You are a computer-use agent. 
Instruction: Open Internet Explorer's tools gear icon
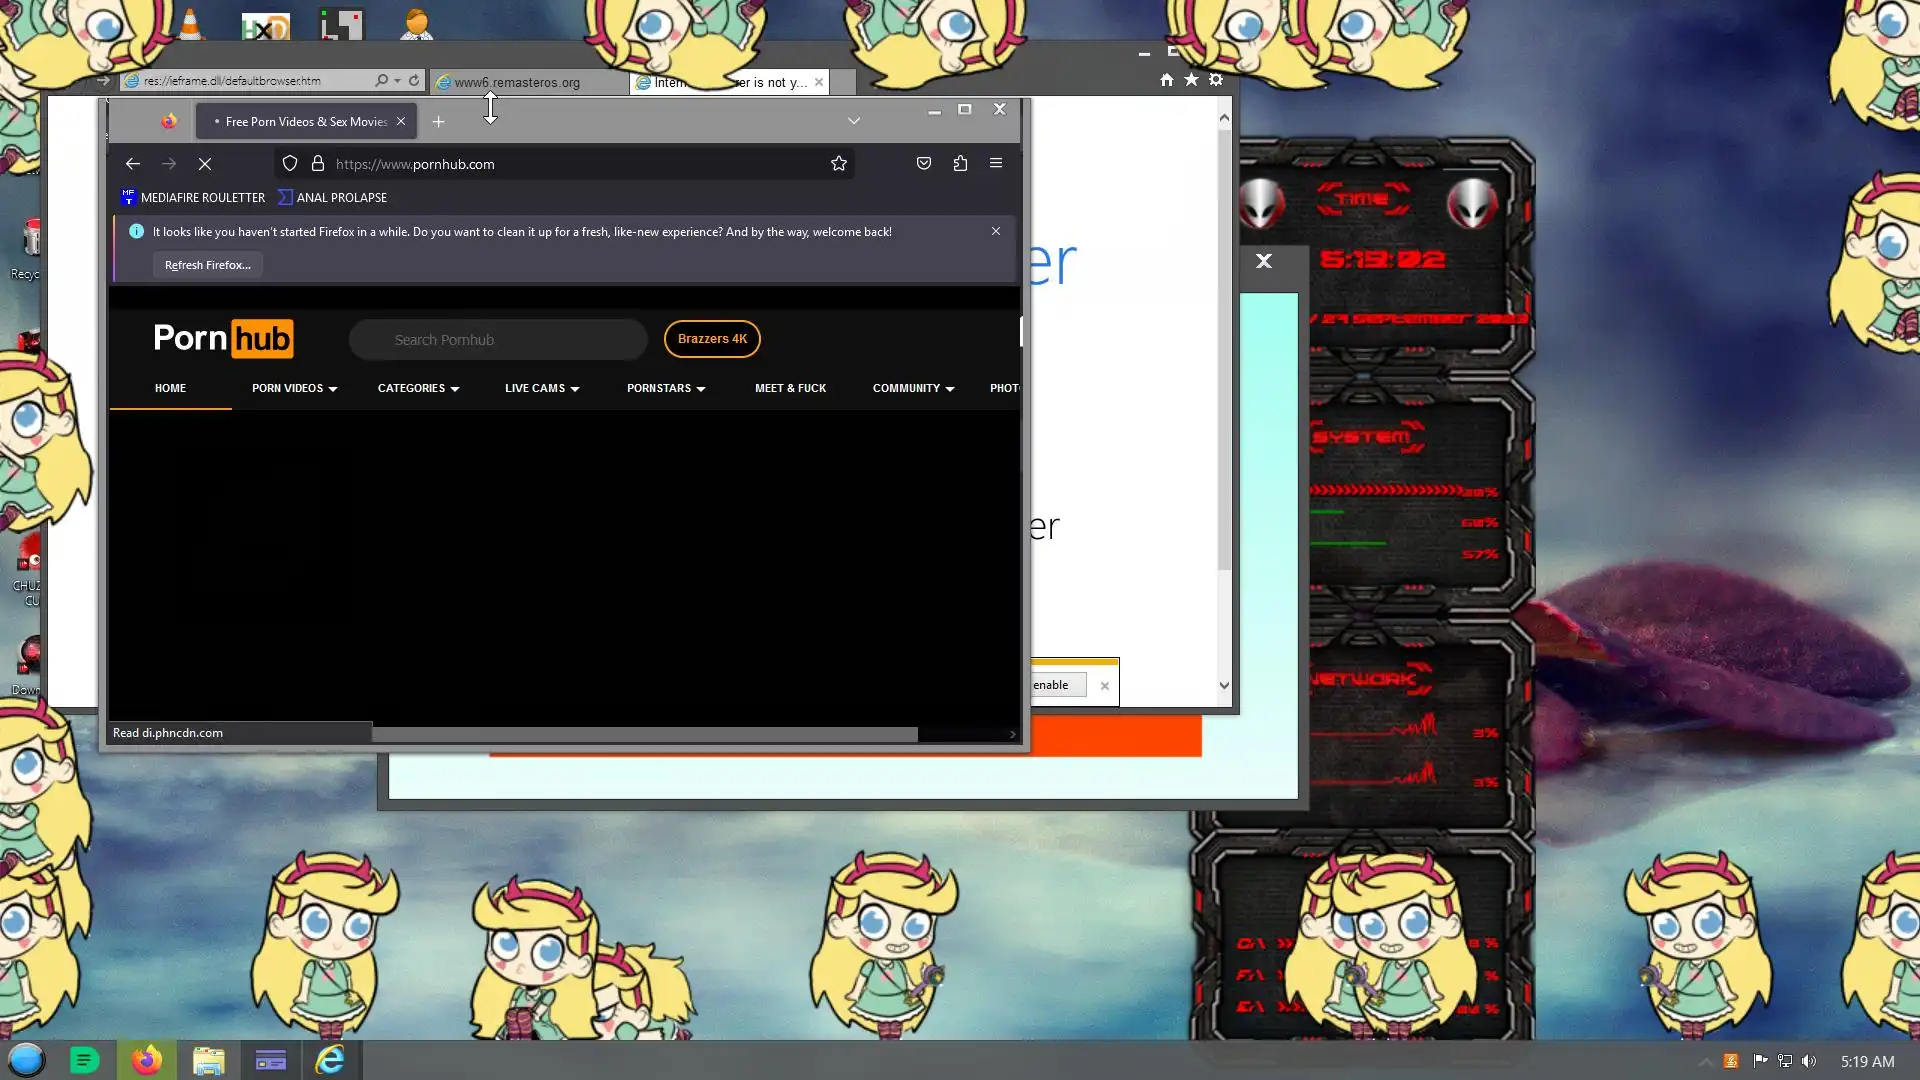1216,80
